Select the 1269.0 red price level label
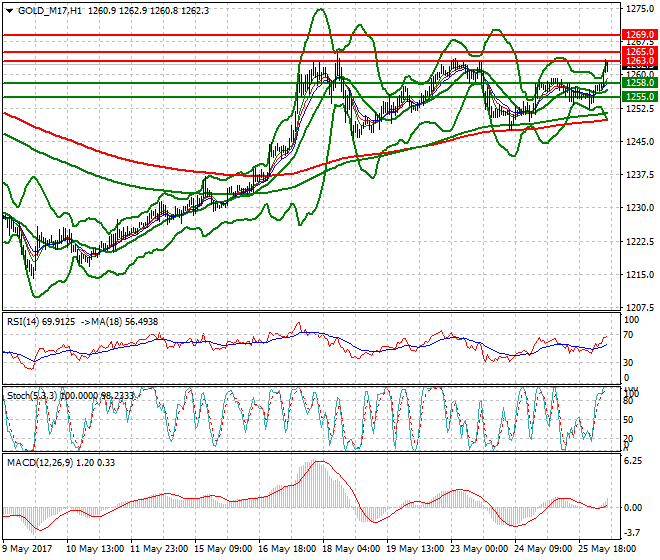Screen dimensions: 660x560 [639, 35]
